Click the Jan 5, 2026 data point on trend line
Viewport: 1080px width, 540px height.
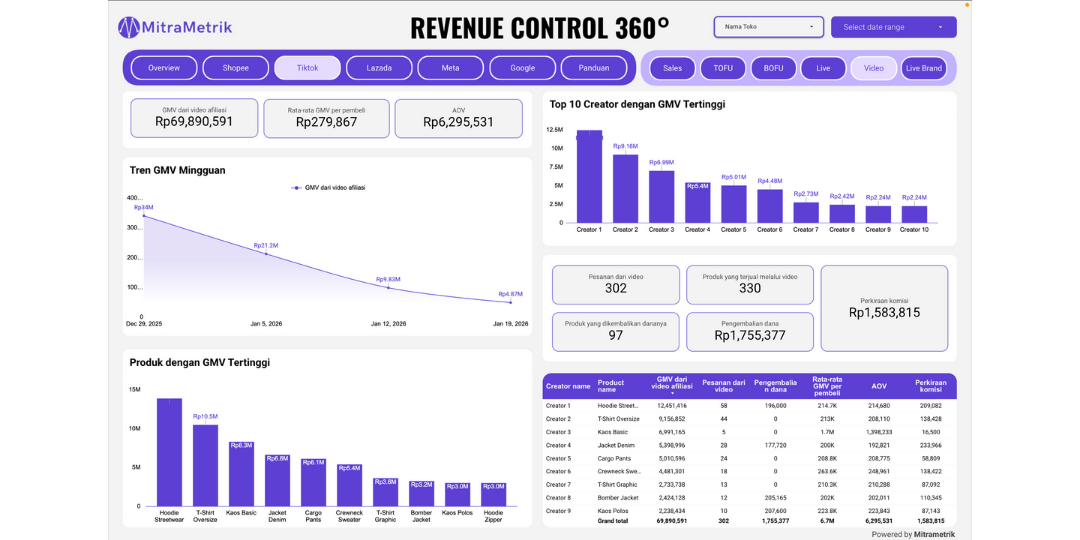tap(266, 254)
